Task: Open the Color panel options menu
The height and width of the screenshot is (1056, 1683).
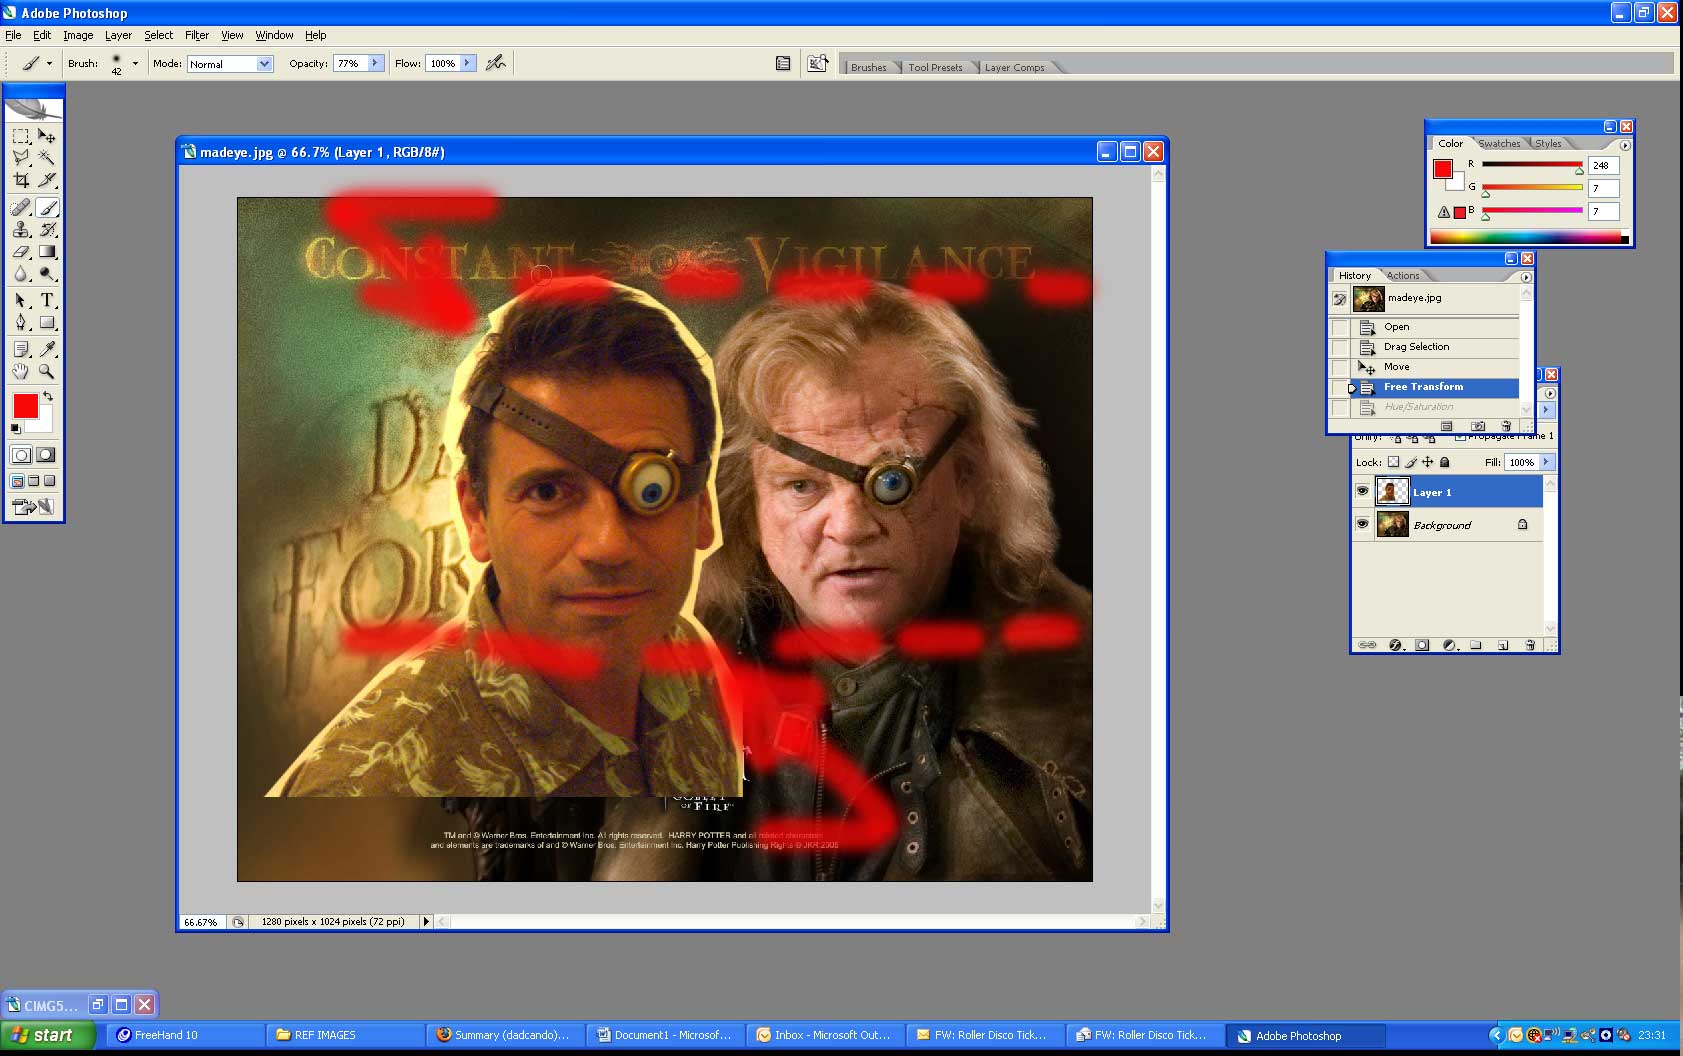Action: (1624, 145)
